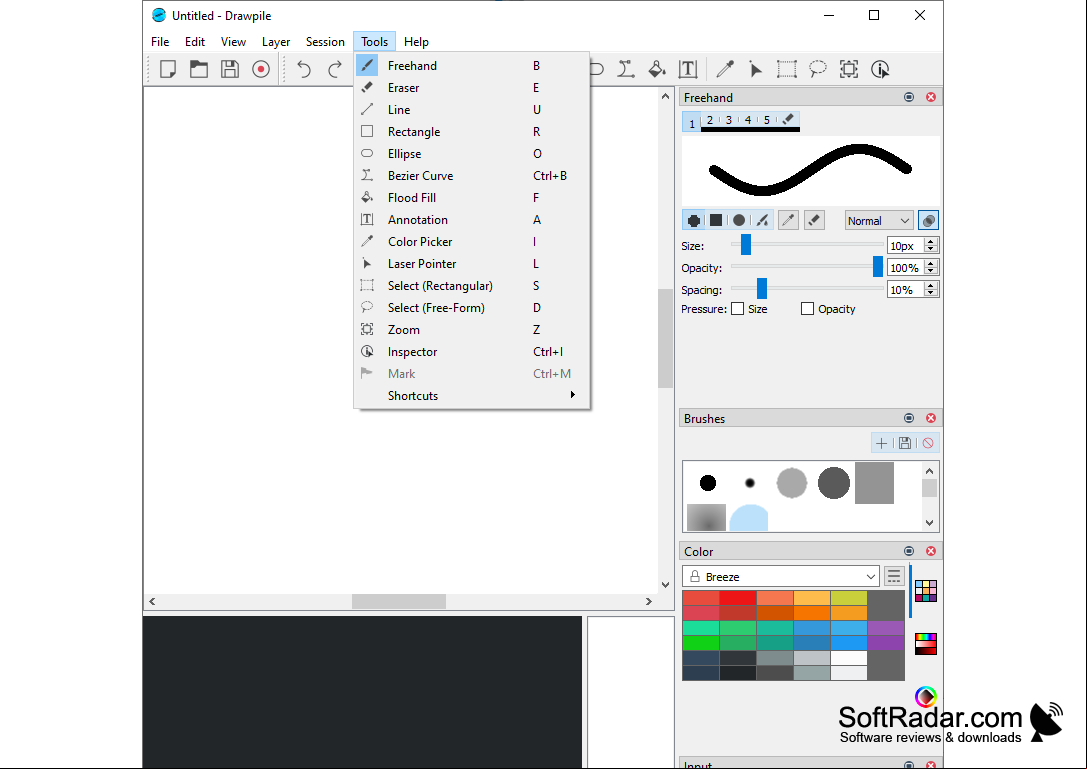The image size is (1087, 769).
Task: Close the Freehand dock panel
Action: coord(931,97)
